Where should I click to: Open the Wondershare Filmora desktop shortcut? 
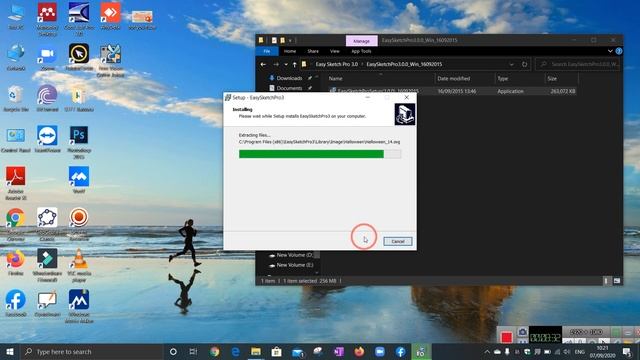47,265
